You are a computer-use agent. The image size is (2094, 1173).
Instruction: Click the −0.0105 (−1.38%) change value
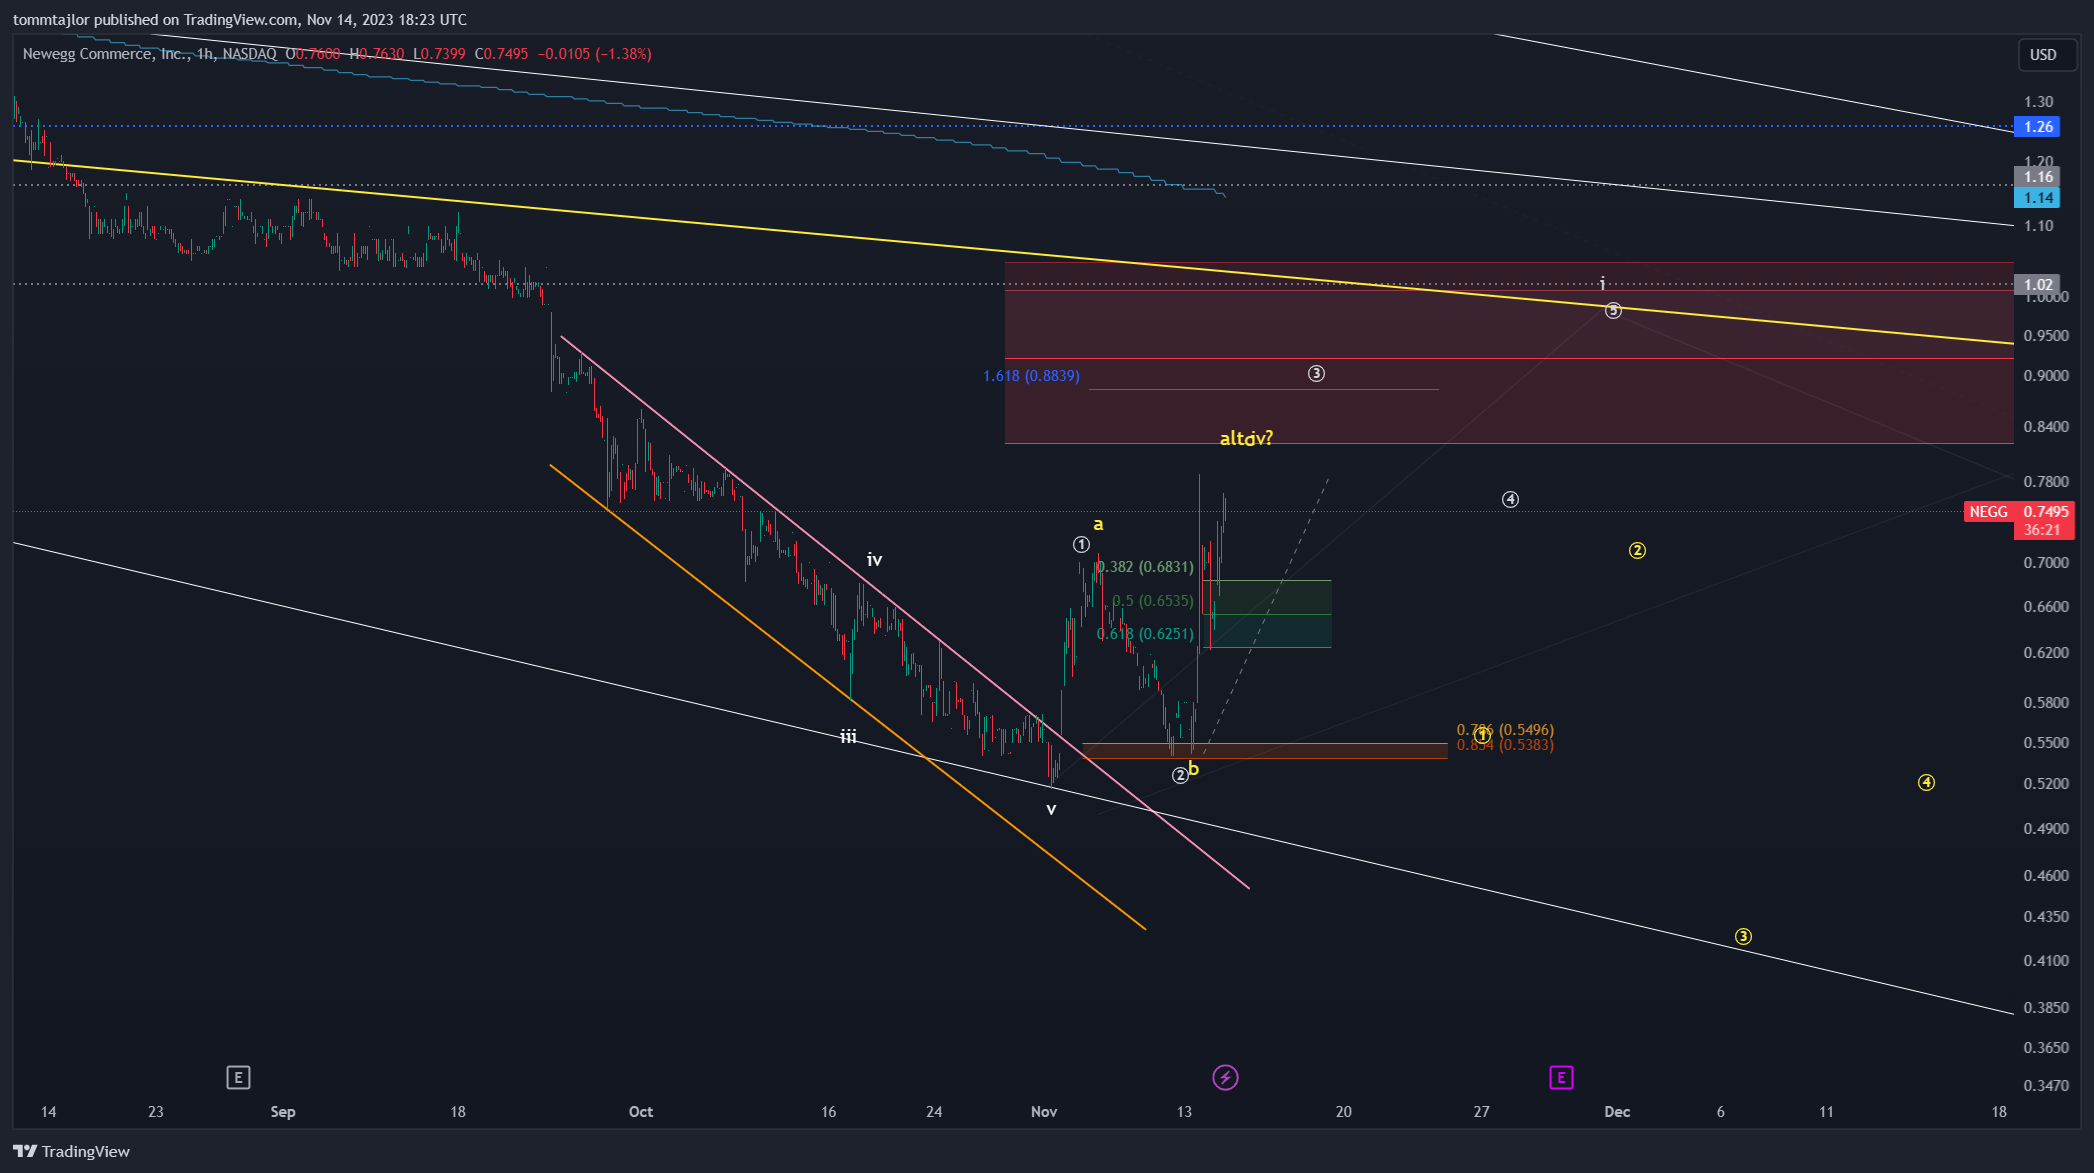point(595,54)
